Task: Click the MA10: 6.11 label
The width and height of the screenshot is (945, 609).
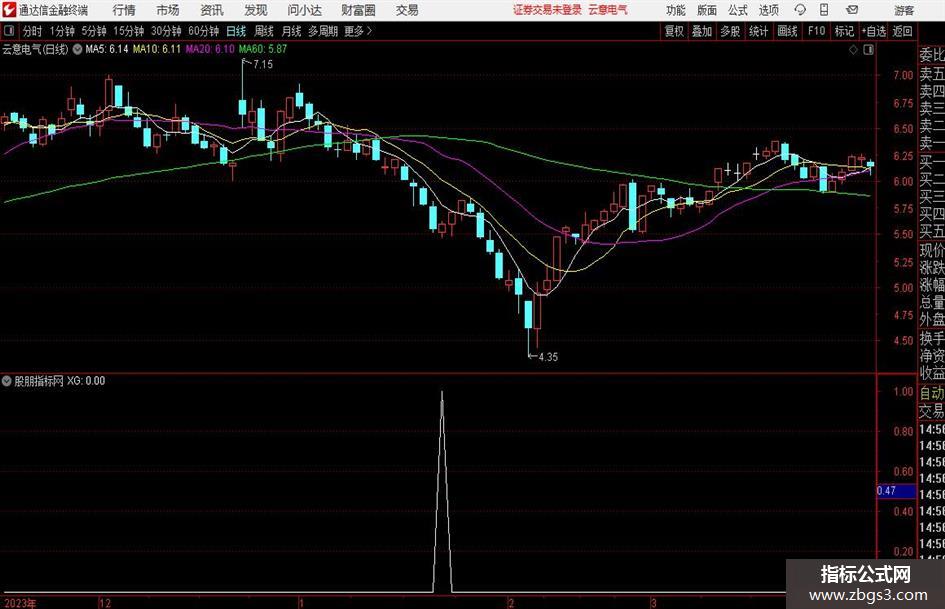Action: pos(157,49)
